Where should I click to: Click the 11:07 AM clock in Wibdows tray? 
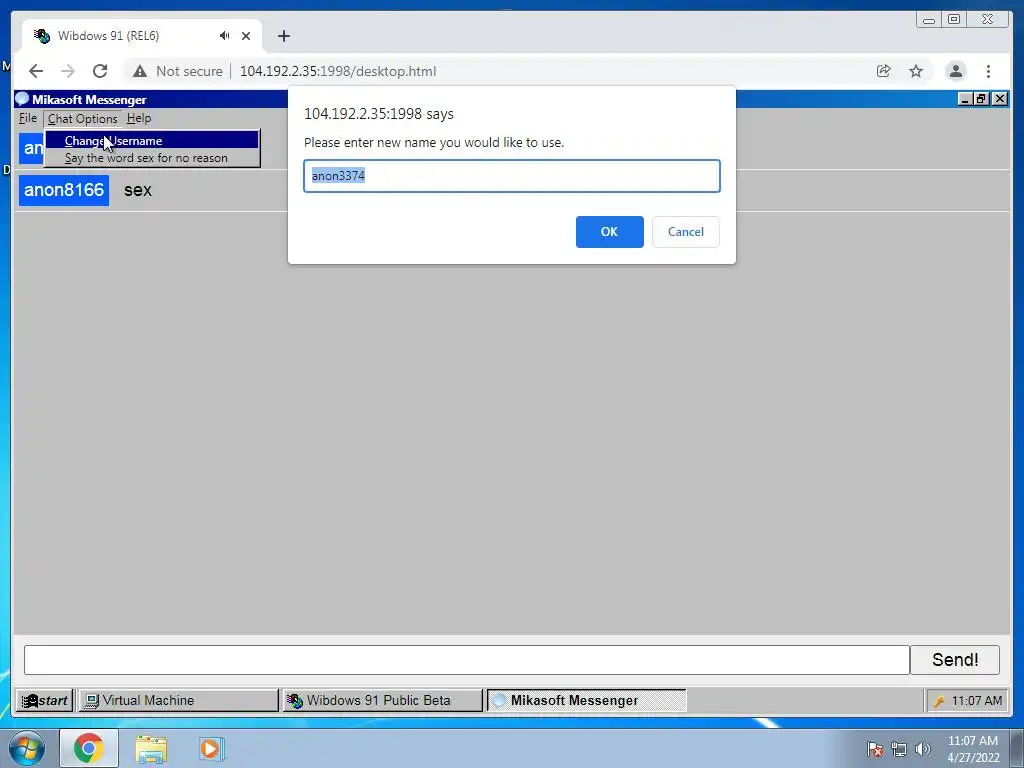(x=976, y=701)
